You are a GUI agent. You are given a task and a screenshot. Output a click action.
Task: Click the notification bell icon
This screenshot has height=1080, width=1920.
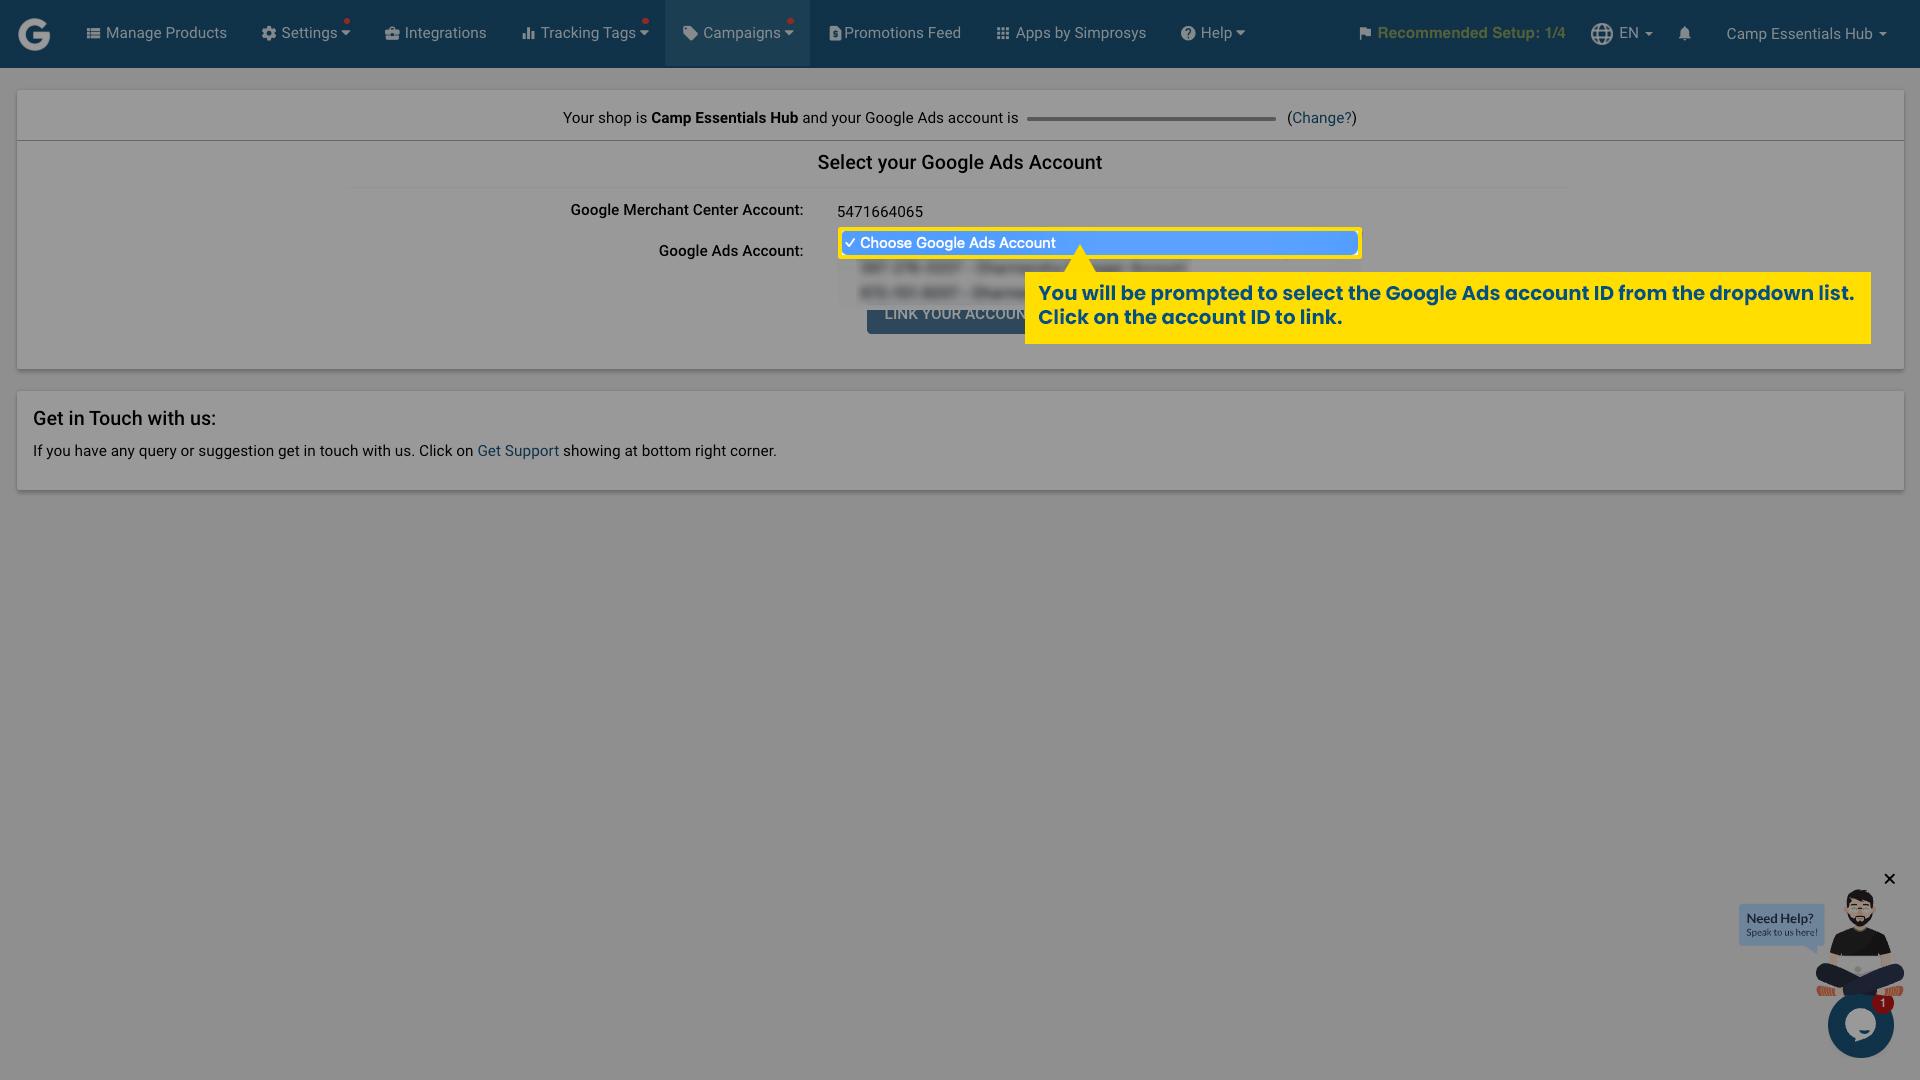click(1685, 33)
